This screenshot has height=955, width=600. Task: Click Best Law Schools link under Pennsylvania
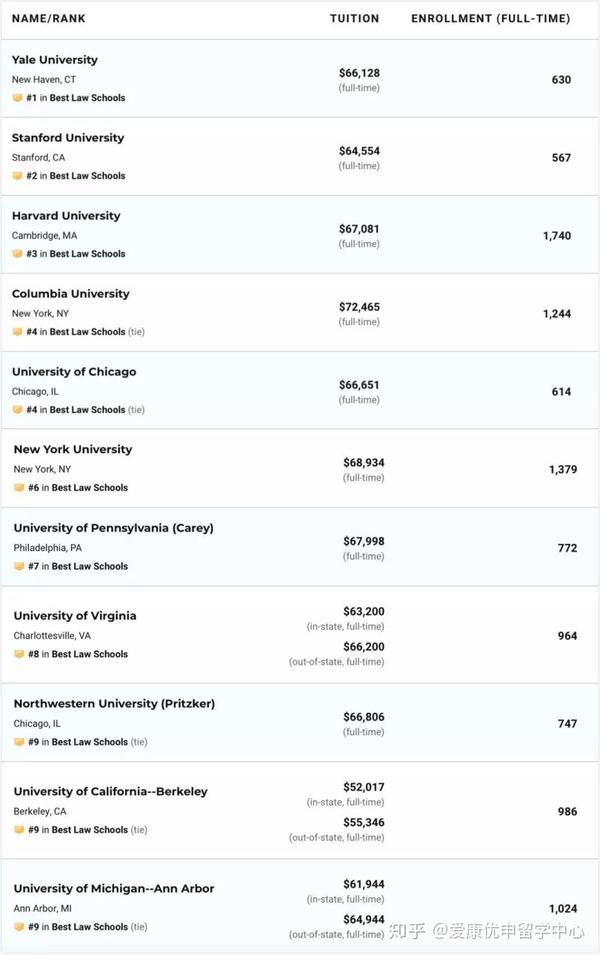90,566
